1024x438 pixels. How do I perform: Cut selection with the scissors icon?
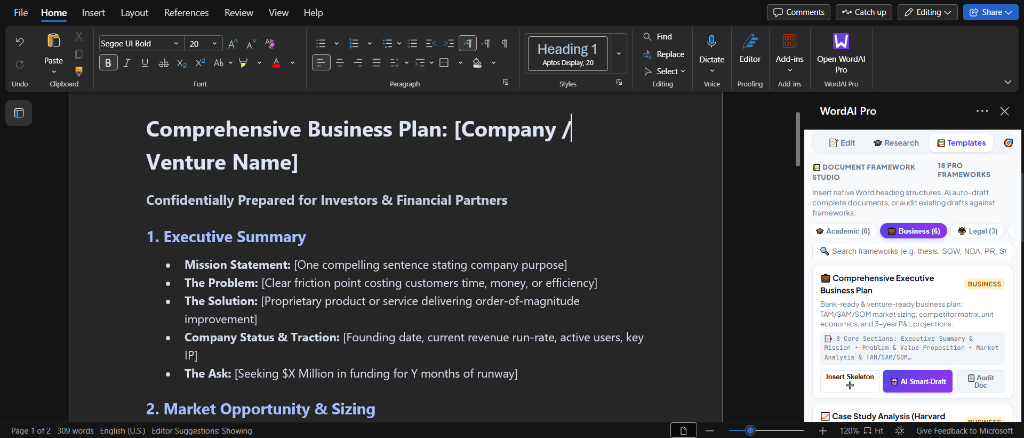79,37
